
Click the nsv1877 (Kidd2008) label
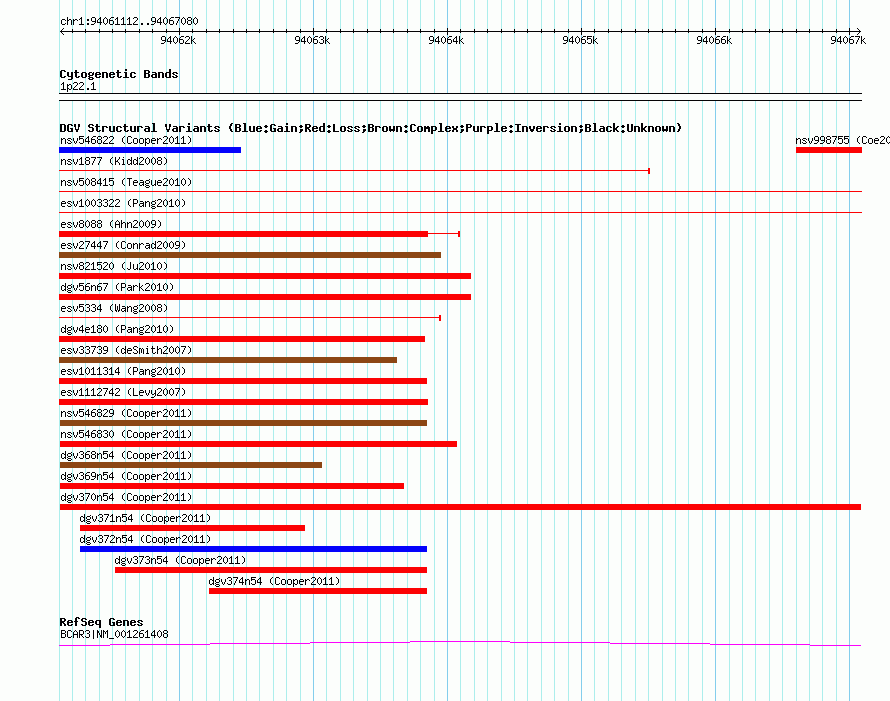[114, 161]
